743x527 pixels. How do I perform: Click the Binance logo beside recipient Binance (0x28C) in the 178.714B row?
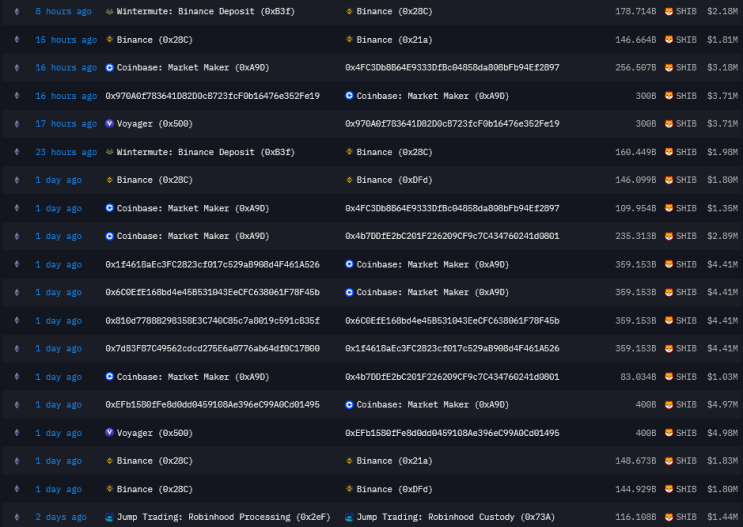pyautogui.click(x=349, y=11)
